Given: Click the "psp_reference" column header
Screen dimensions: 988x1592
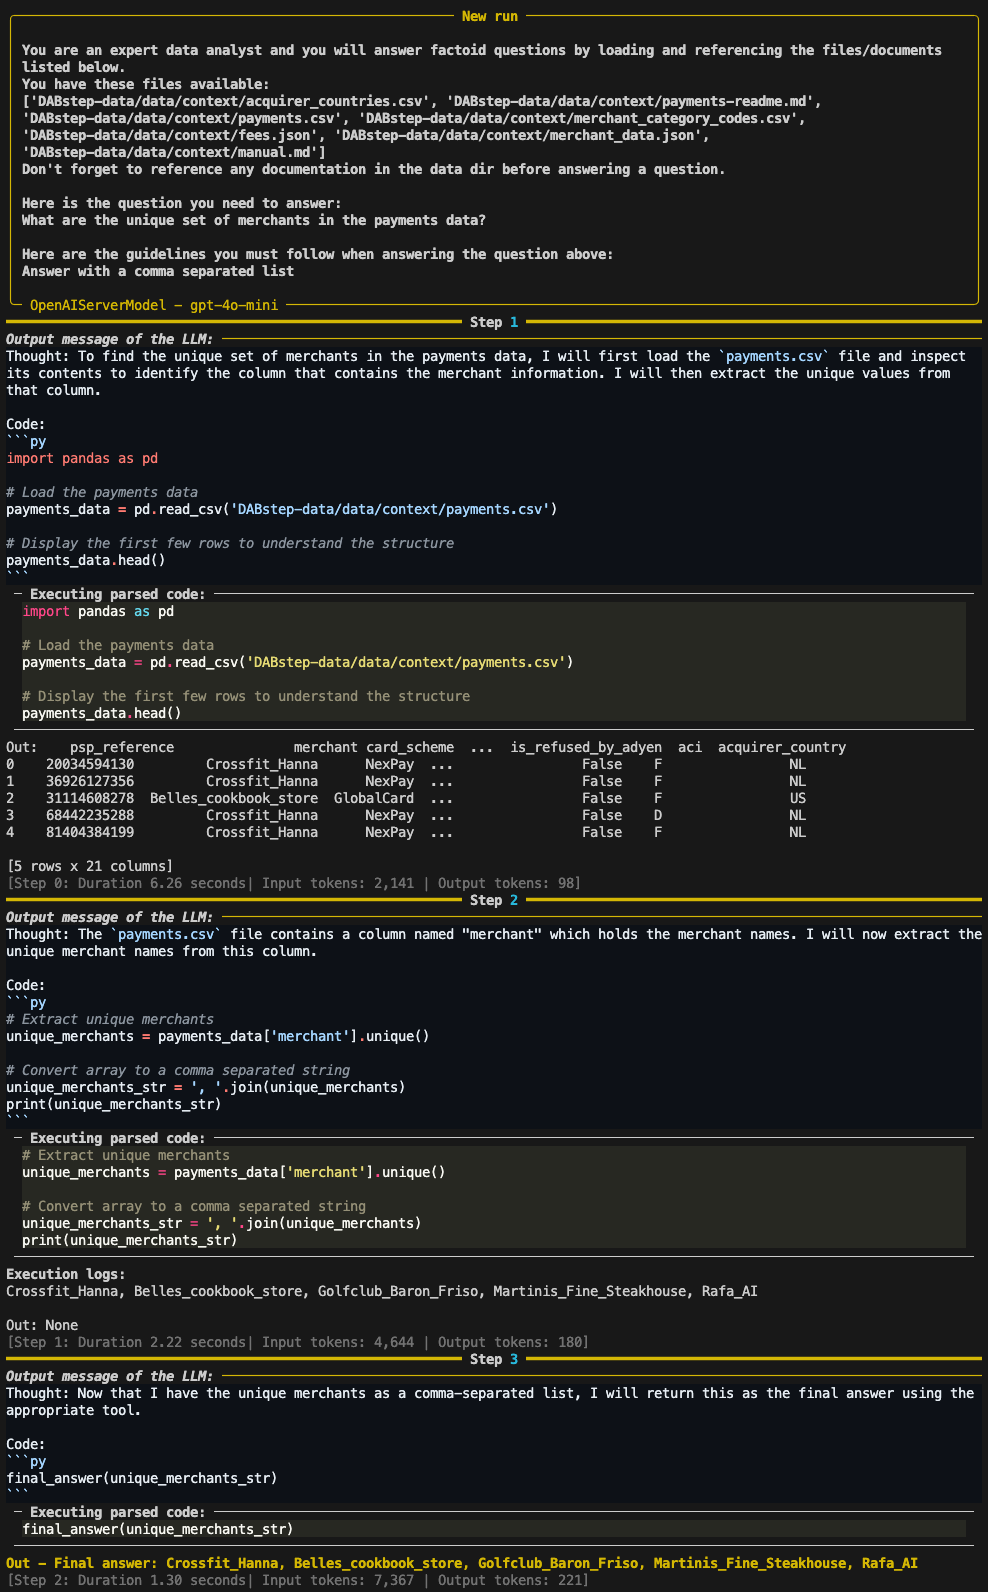Looking at the screenshot, I should click(122, 747).
